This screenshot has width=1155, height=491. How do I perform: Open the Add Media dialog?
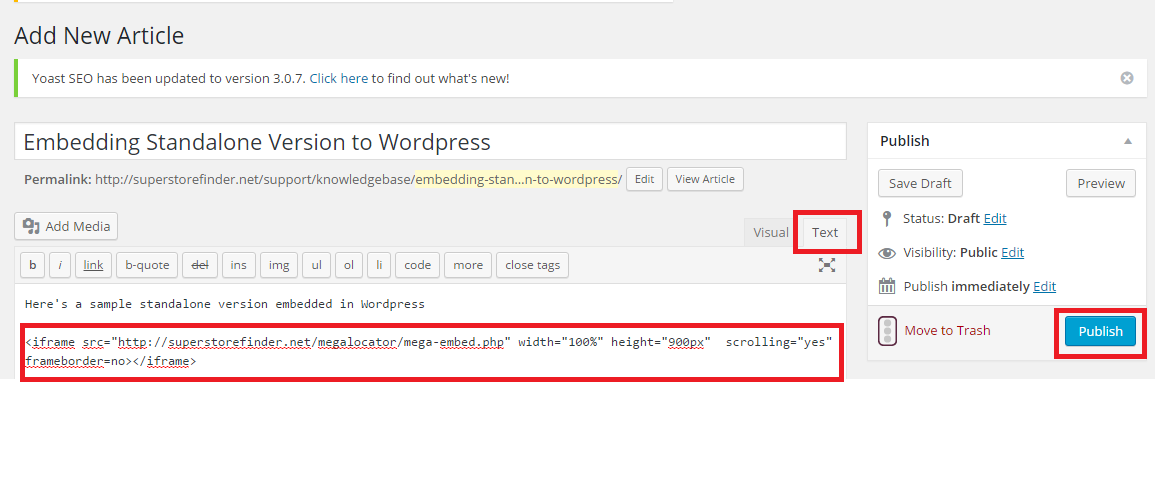coord(66,226)
